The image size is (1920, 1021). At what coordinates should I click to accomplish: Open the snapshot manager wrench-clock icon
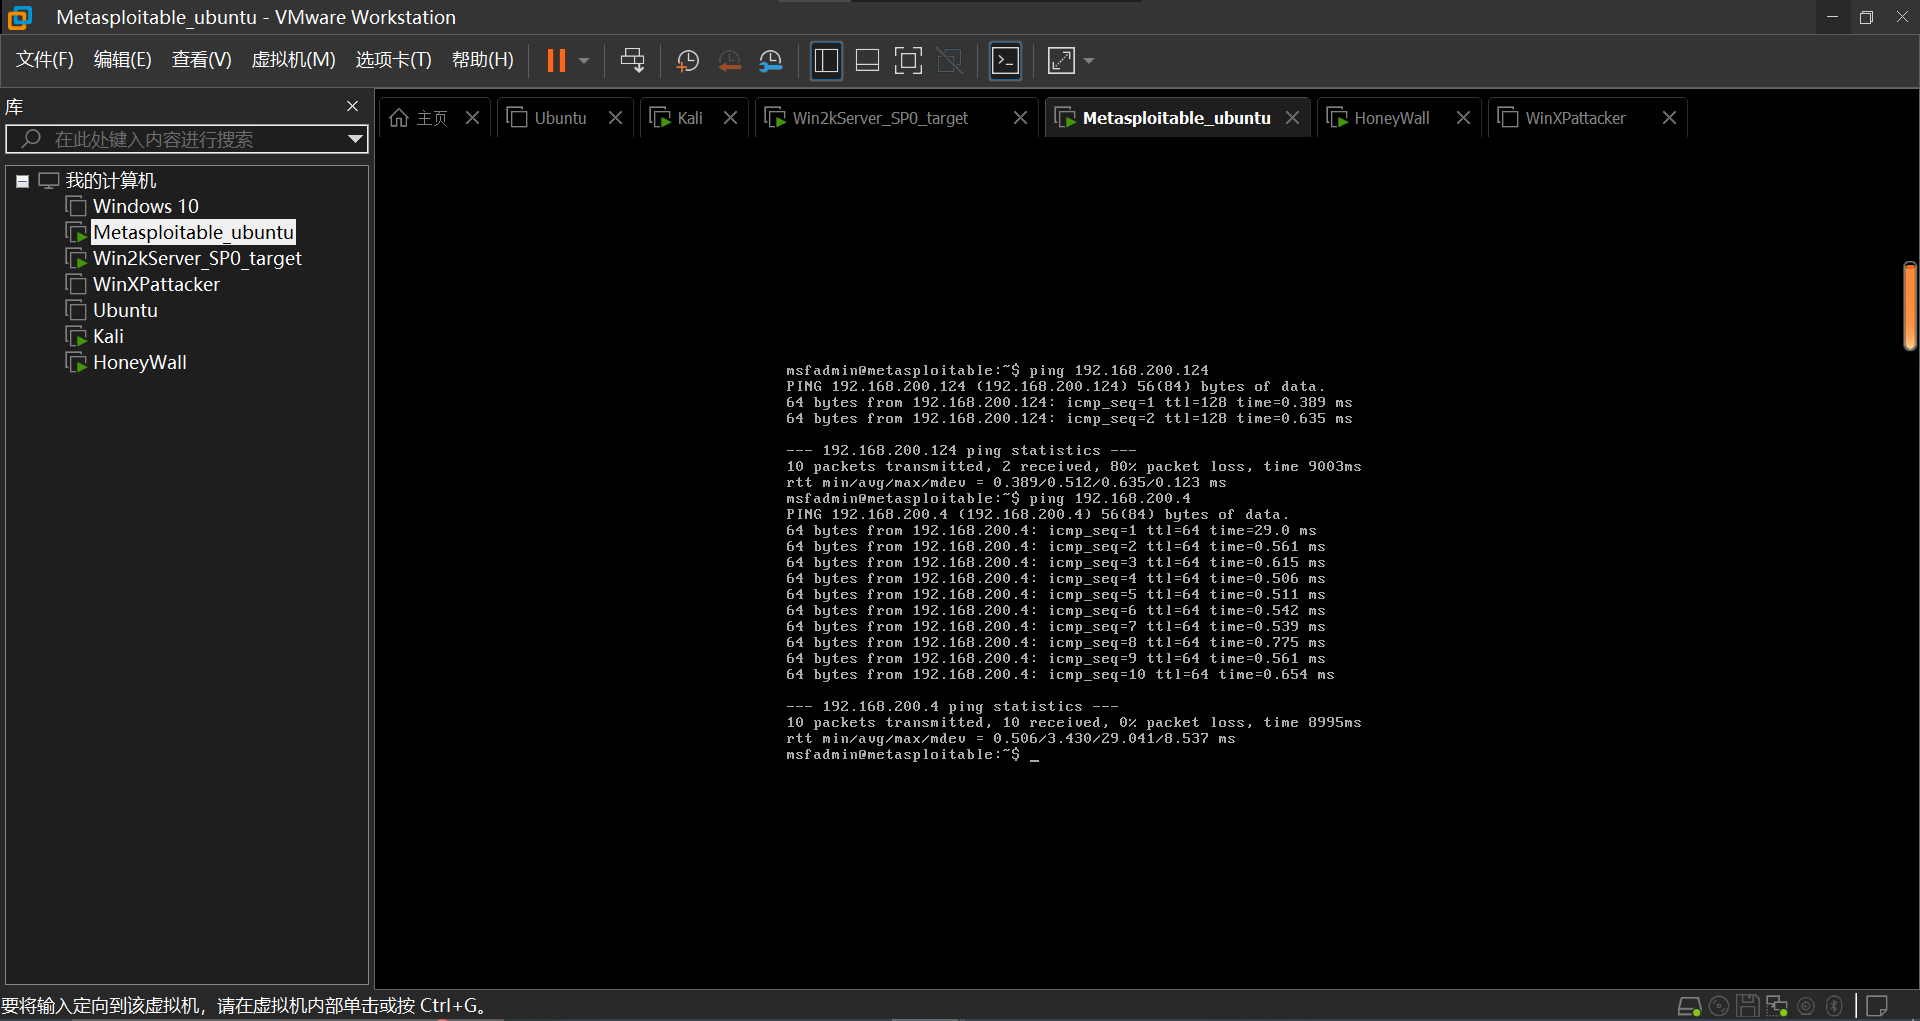coord(771,61)
